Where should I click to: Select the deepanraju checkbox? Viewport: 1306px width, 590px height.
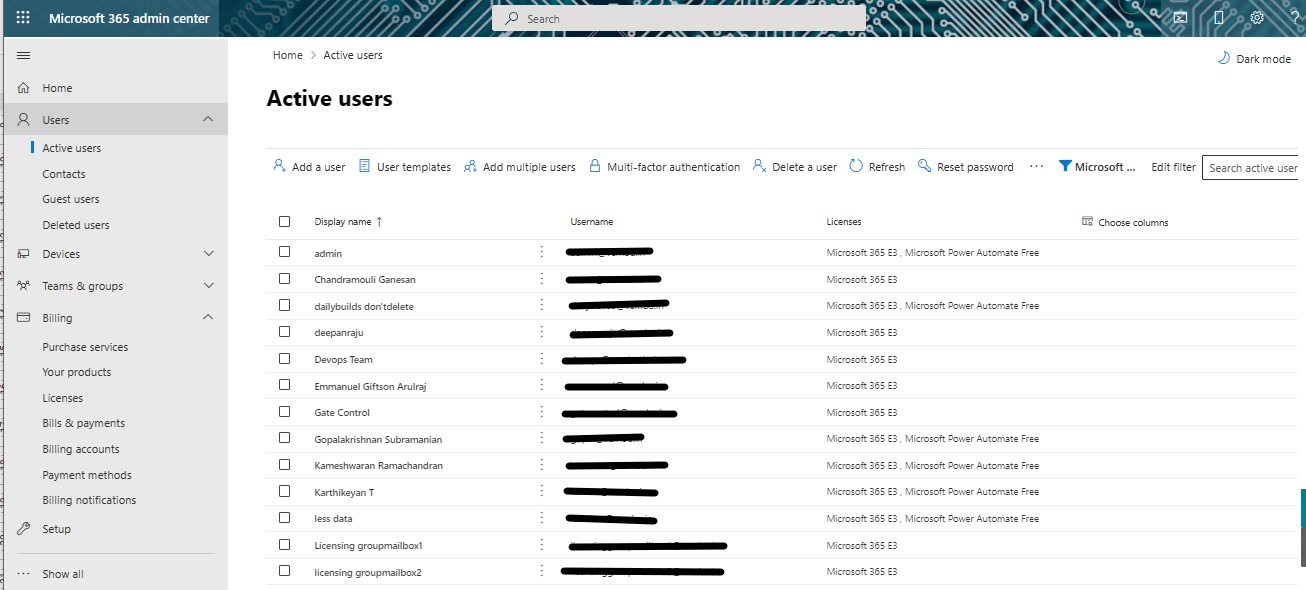pyautogui.click(x=285, y=332)
